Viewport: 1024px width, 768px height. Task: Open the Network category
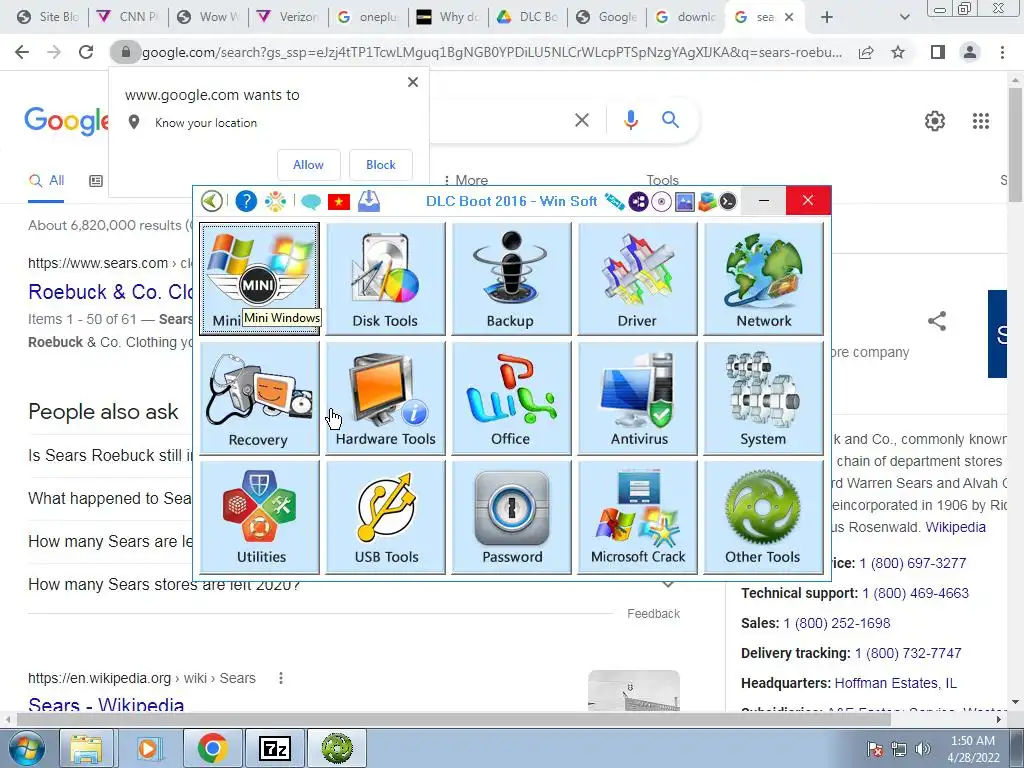point(763,279)
